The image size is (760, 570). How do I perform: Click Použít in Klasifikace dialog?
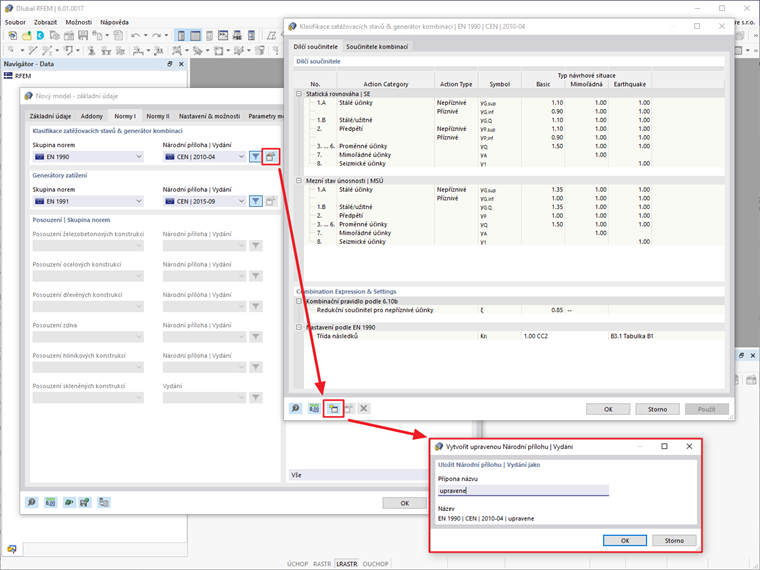(707, 409)
